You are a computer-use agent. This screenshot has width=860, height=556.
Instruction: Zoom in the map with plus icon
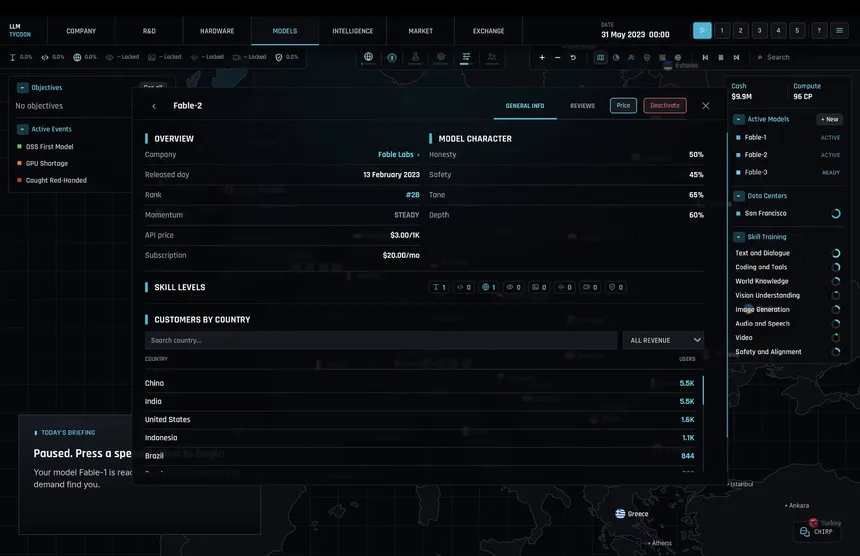click(x=542, y=57)
